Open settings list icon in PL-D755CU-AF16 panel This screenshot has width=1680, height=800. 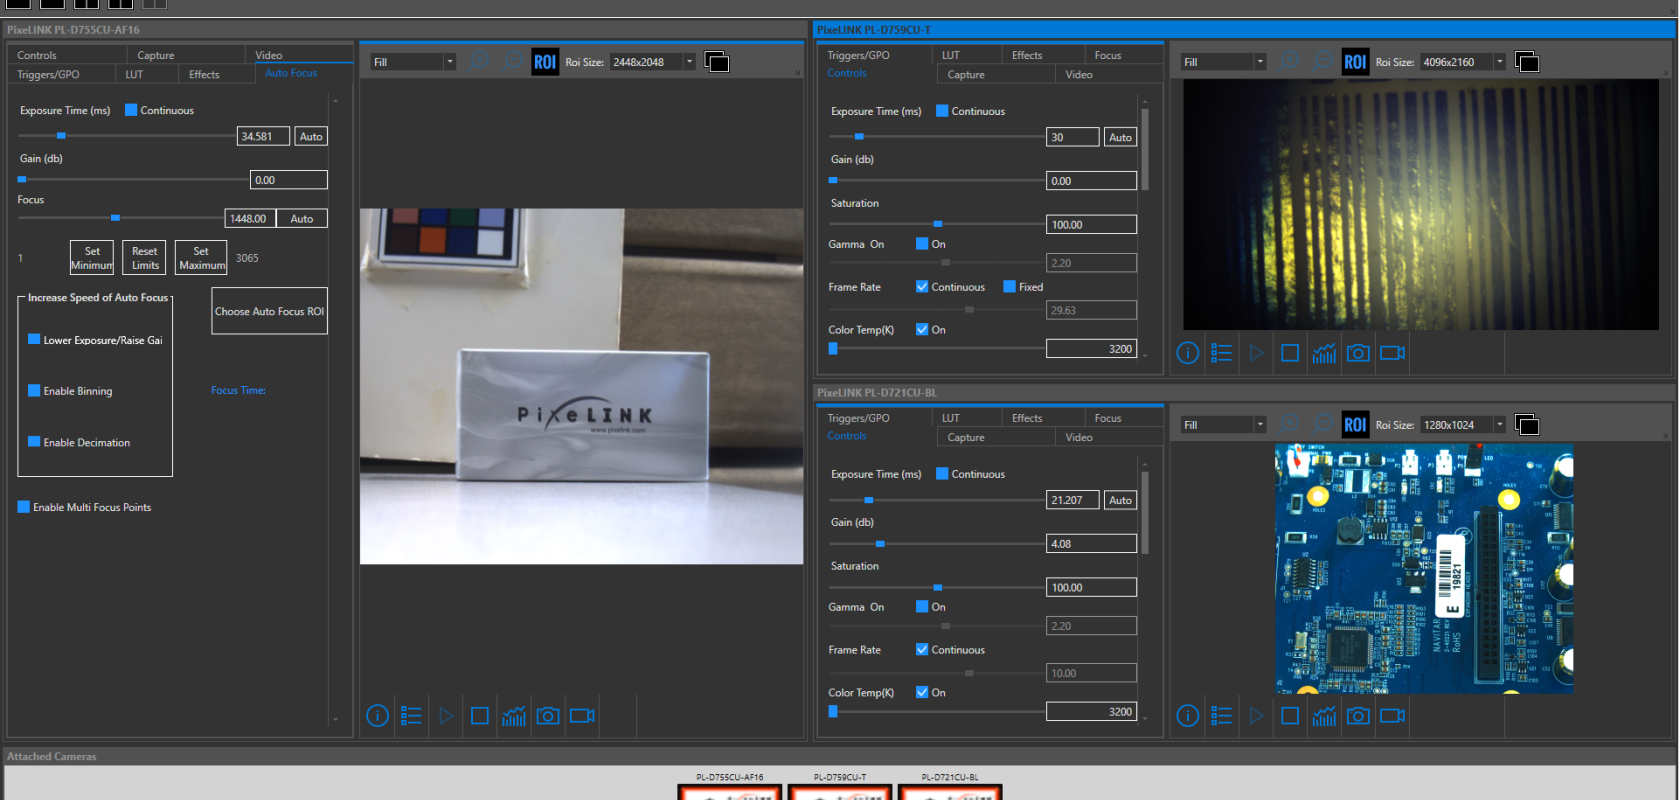pos(411,716)
